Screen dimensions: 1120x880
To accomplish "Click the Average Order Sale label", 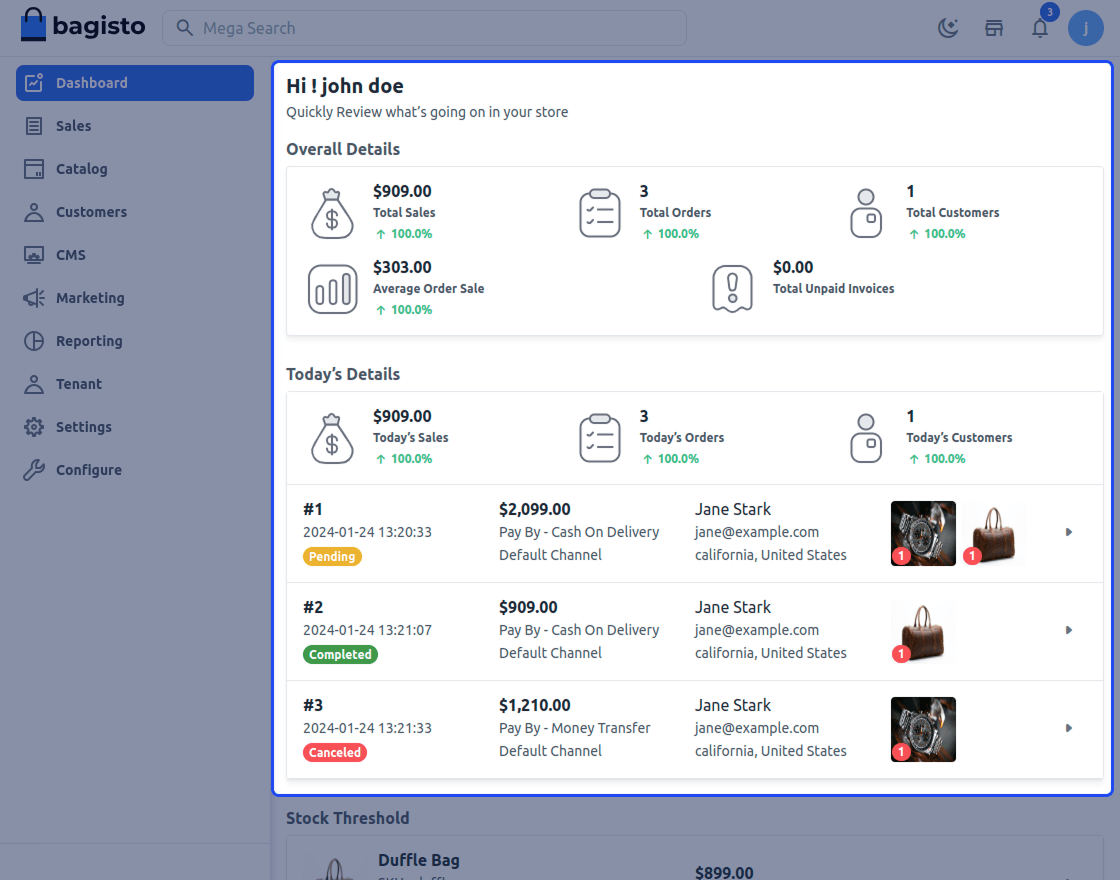I will point(429,289).
